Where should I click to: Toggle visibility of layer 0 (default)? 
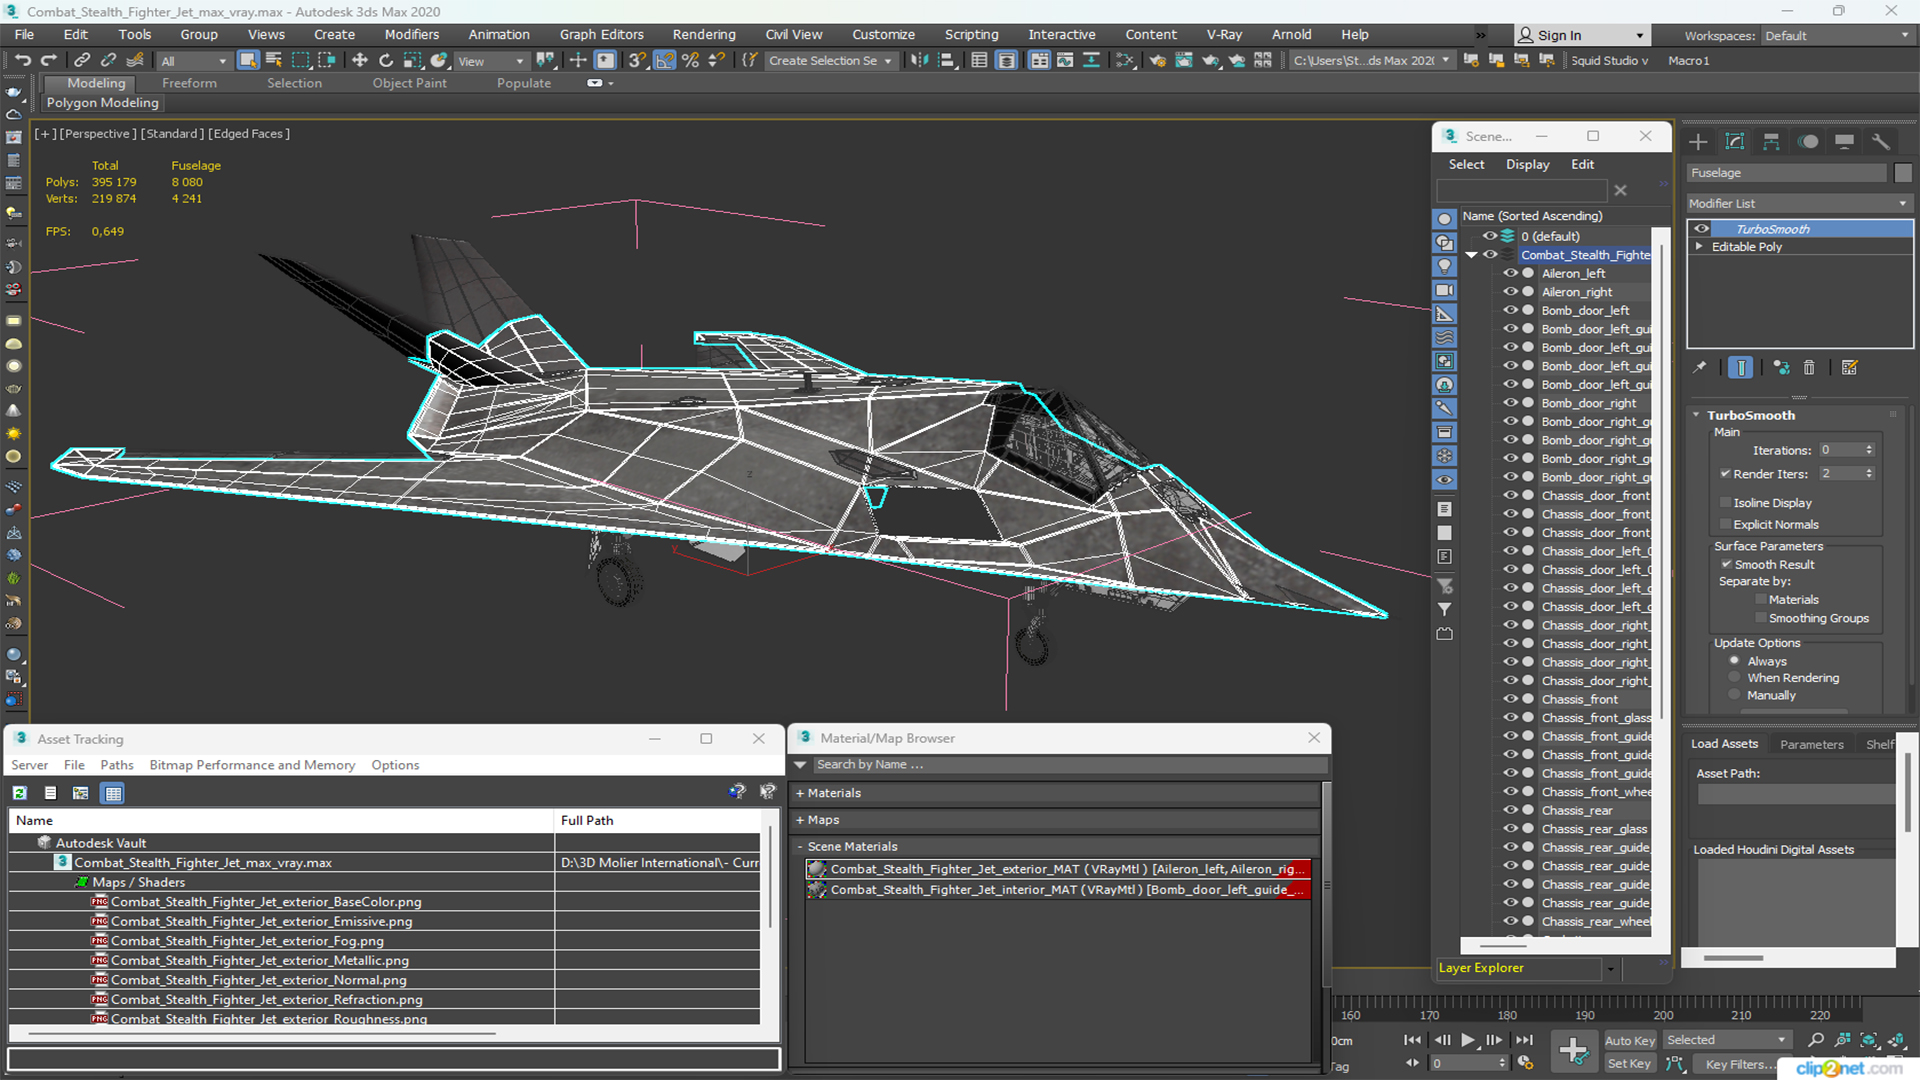click(x=1489, y=236)
